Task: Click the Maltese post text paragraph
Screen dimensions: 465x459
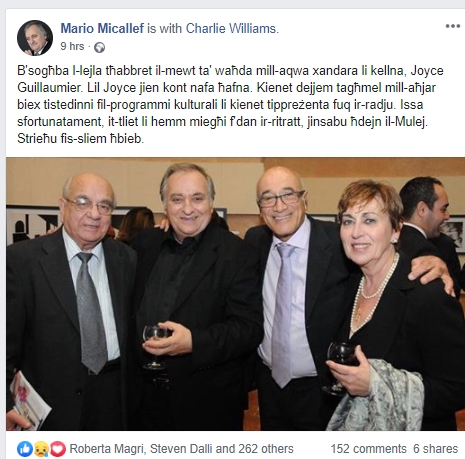Action: pyautogui.click(x=230, y=104)
